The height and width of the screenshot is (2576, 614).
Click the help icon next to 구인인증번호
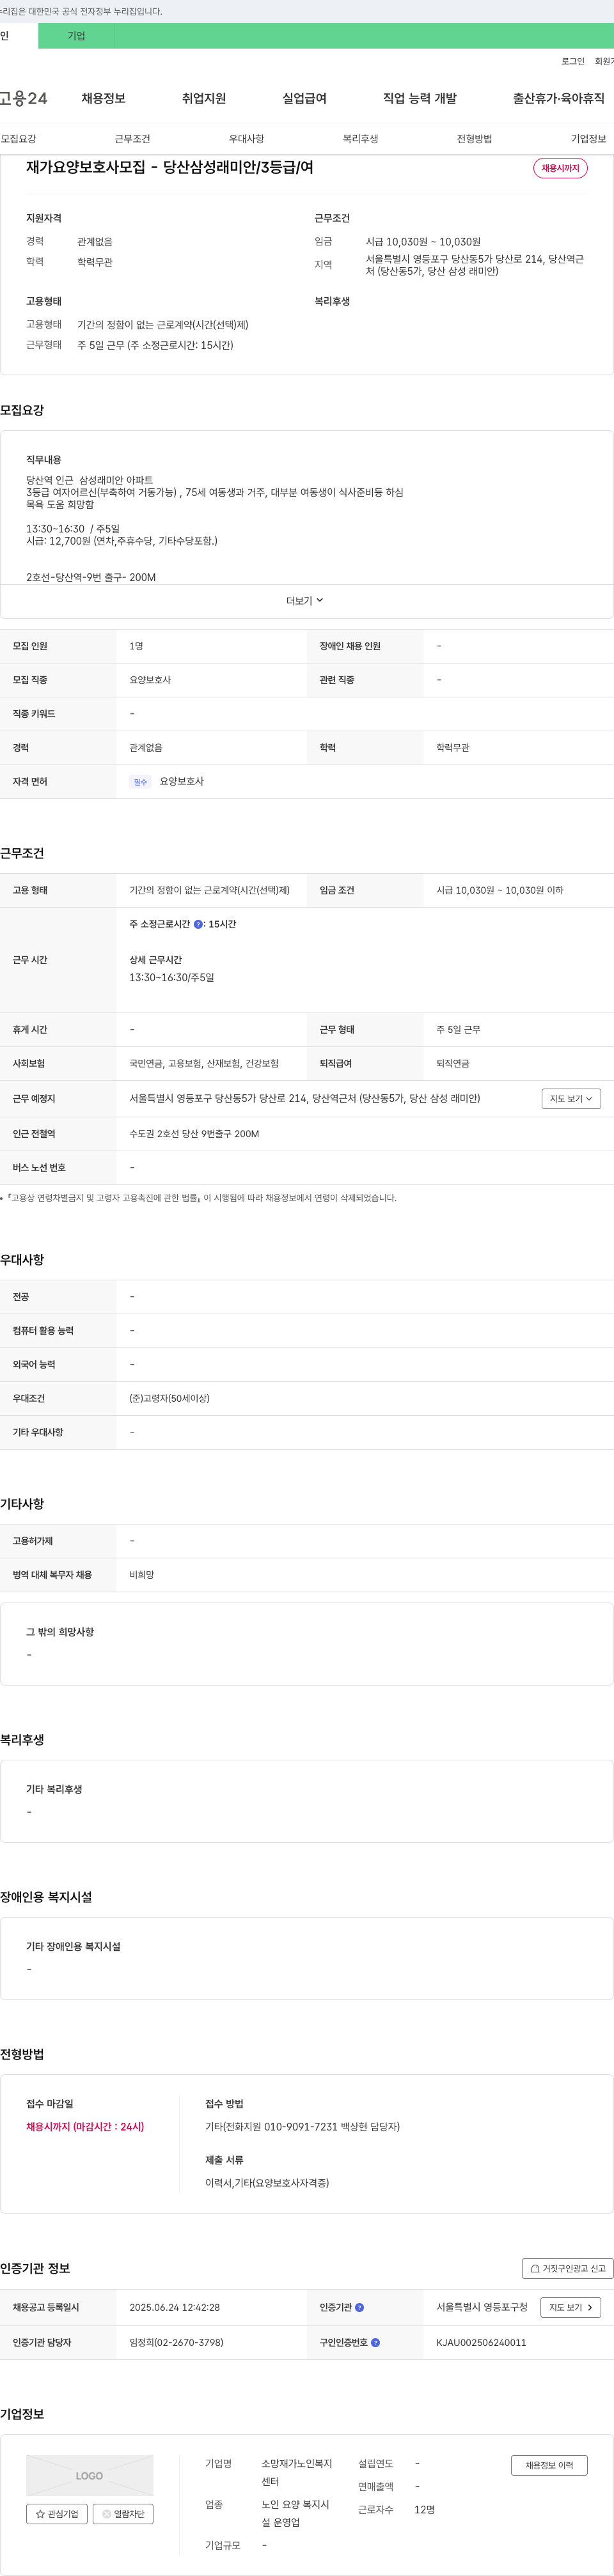tap(375, 2342)
